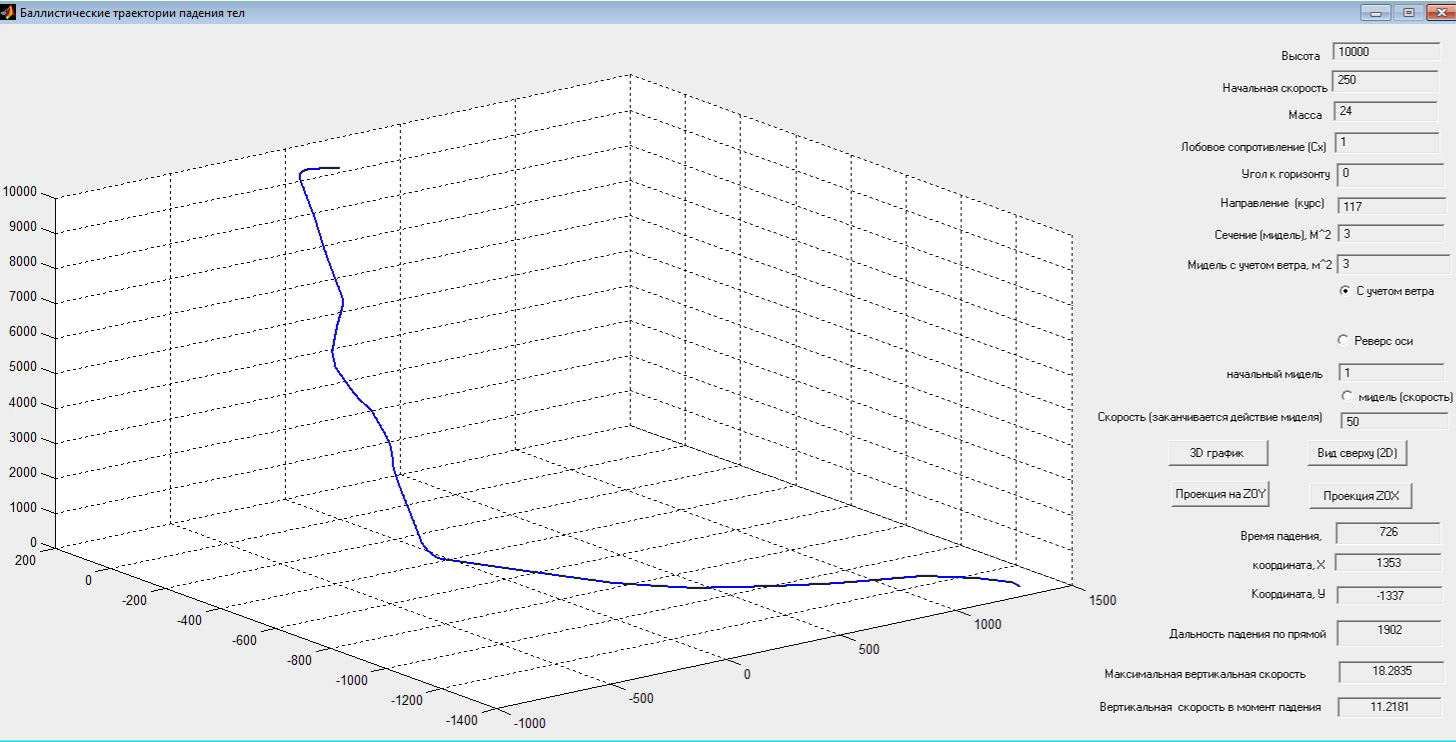Display 'Проекция на Z0Y' plot
Viewport: 1456px width, 742px height.
1221,494
